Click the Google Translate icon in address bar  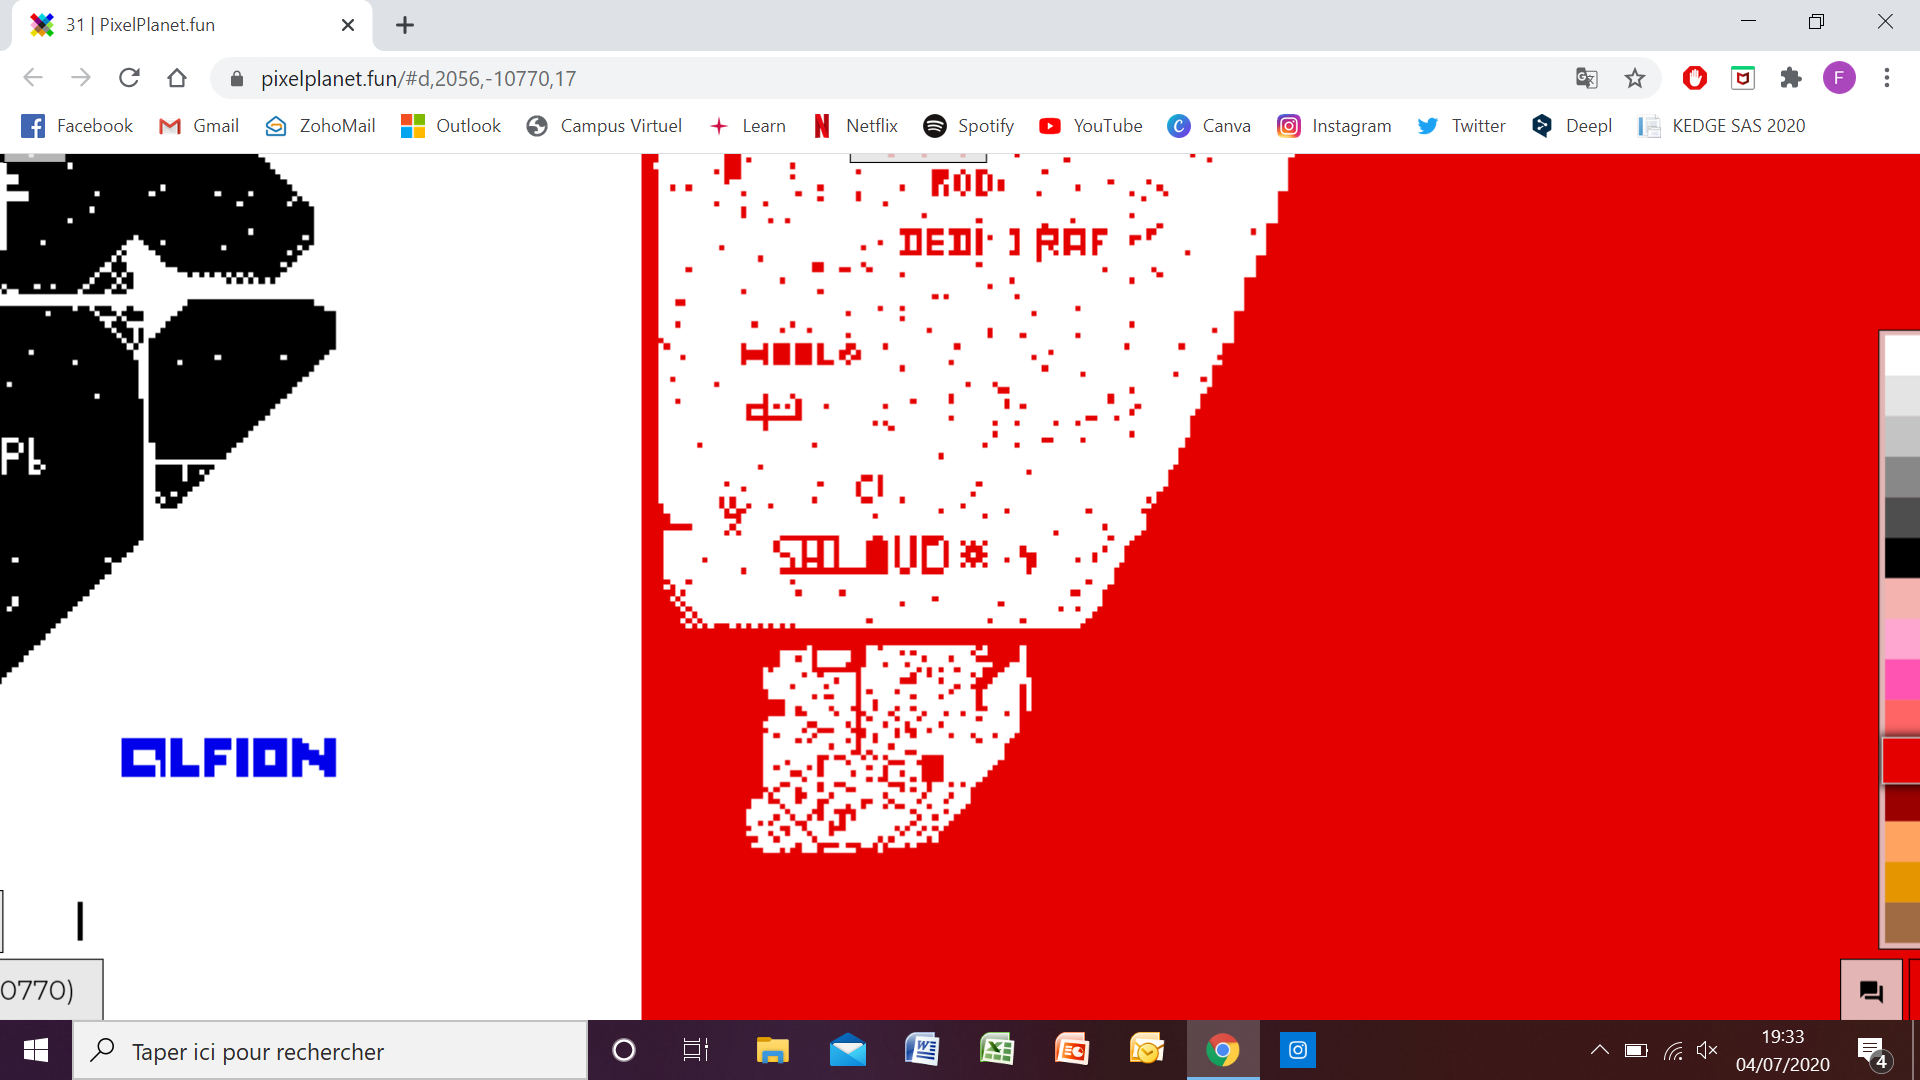coord(1586,78)
